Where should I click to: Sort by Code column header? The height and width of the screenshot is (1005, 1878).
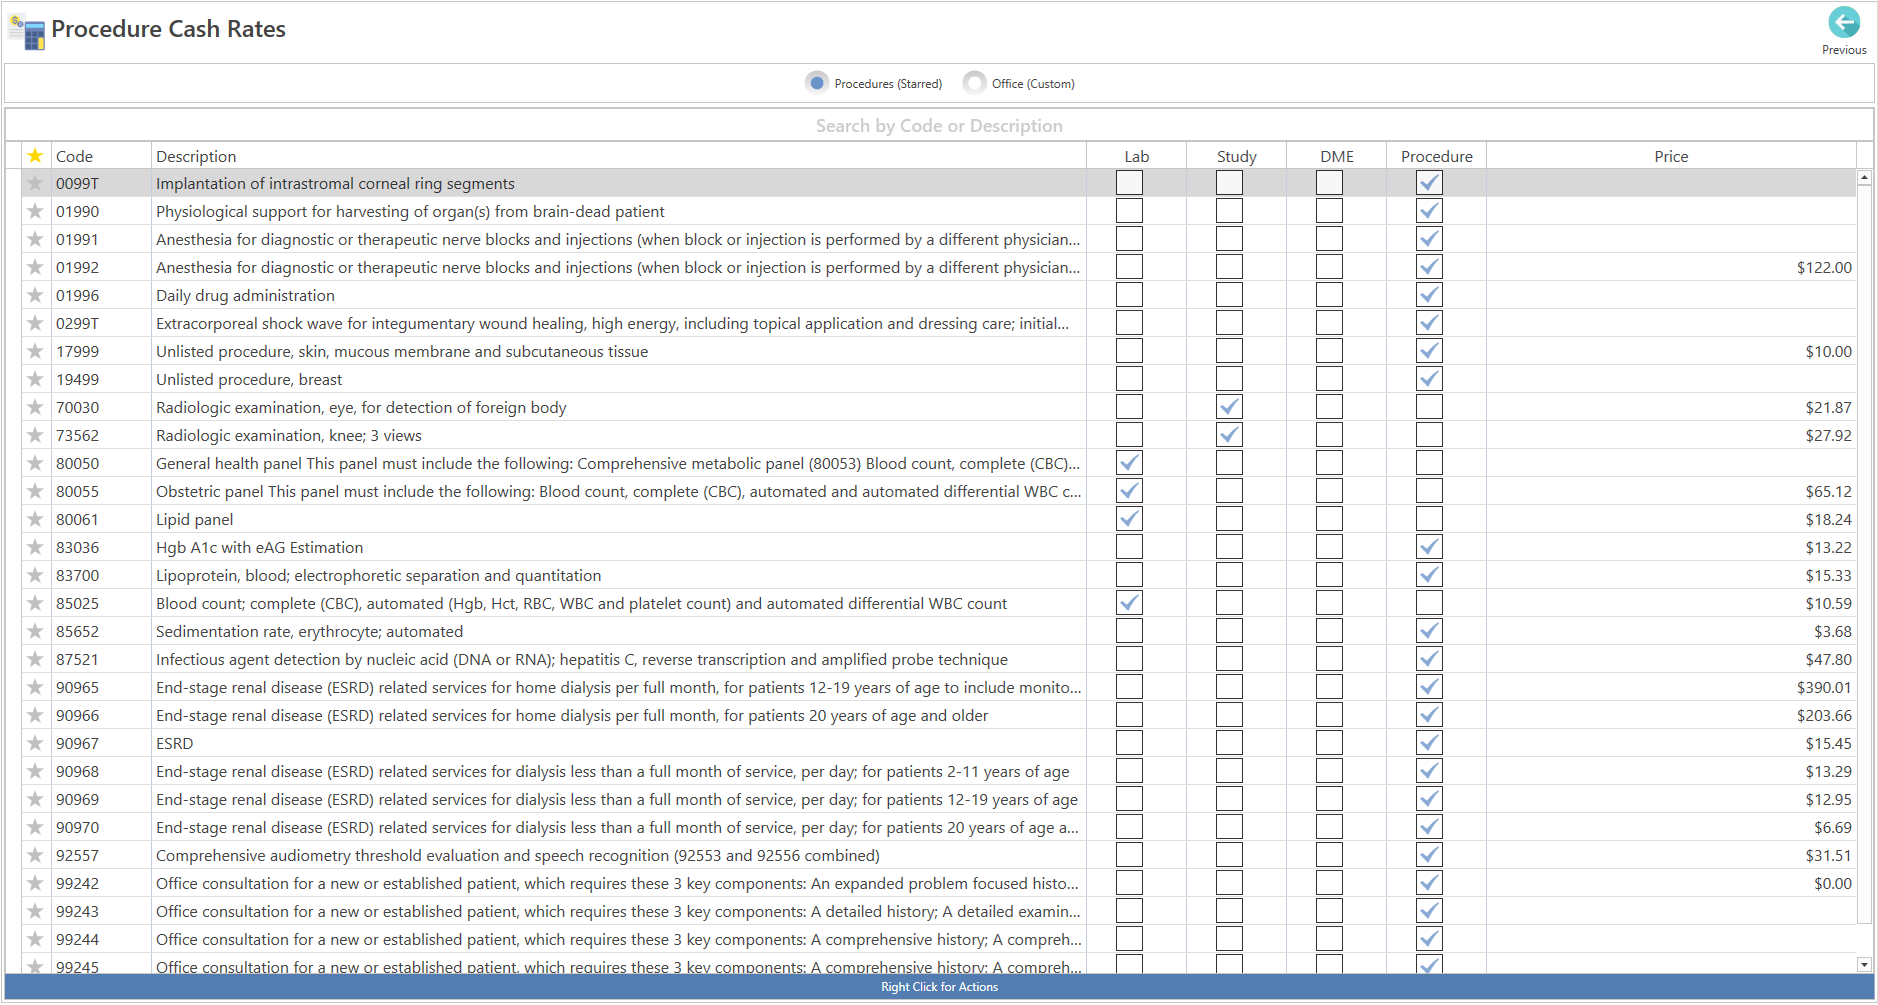click(x=101, y=156)
